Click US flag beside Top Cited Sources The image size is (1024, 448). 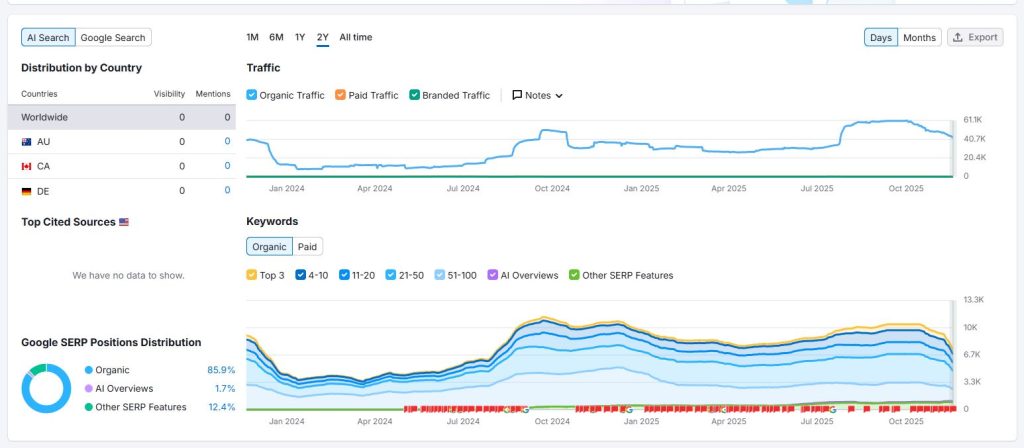tap(124, 222)
